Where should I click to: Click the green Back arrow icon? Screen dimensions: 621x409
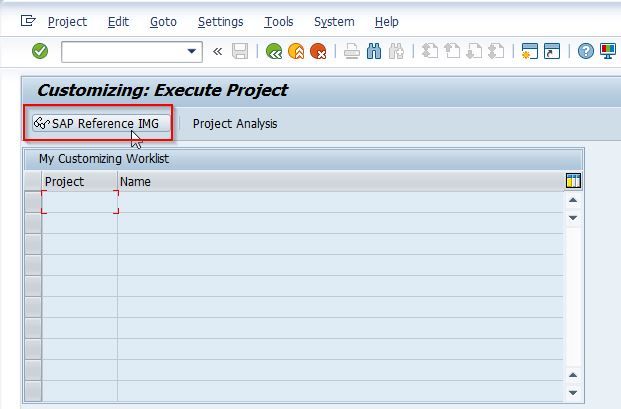point(274,51)
